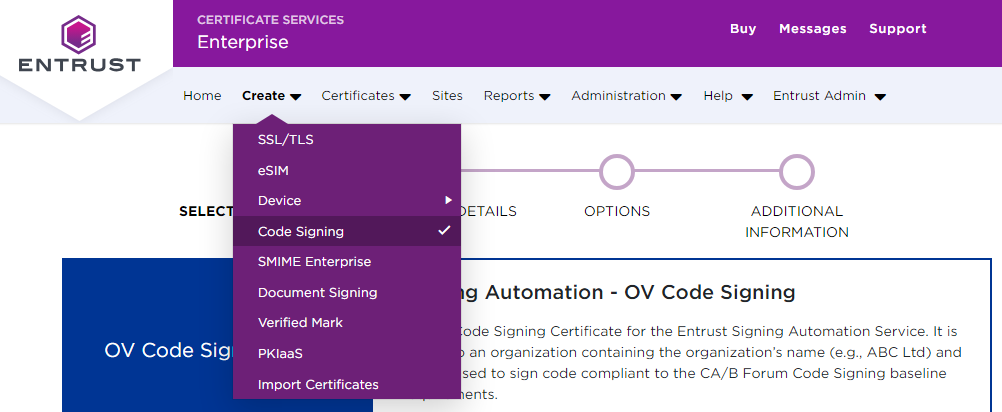
Task: Open the Entrust Admin account menu
Action: tap(829, 96)
